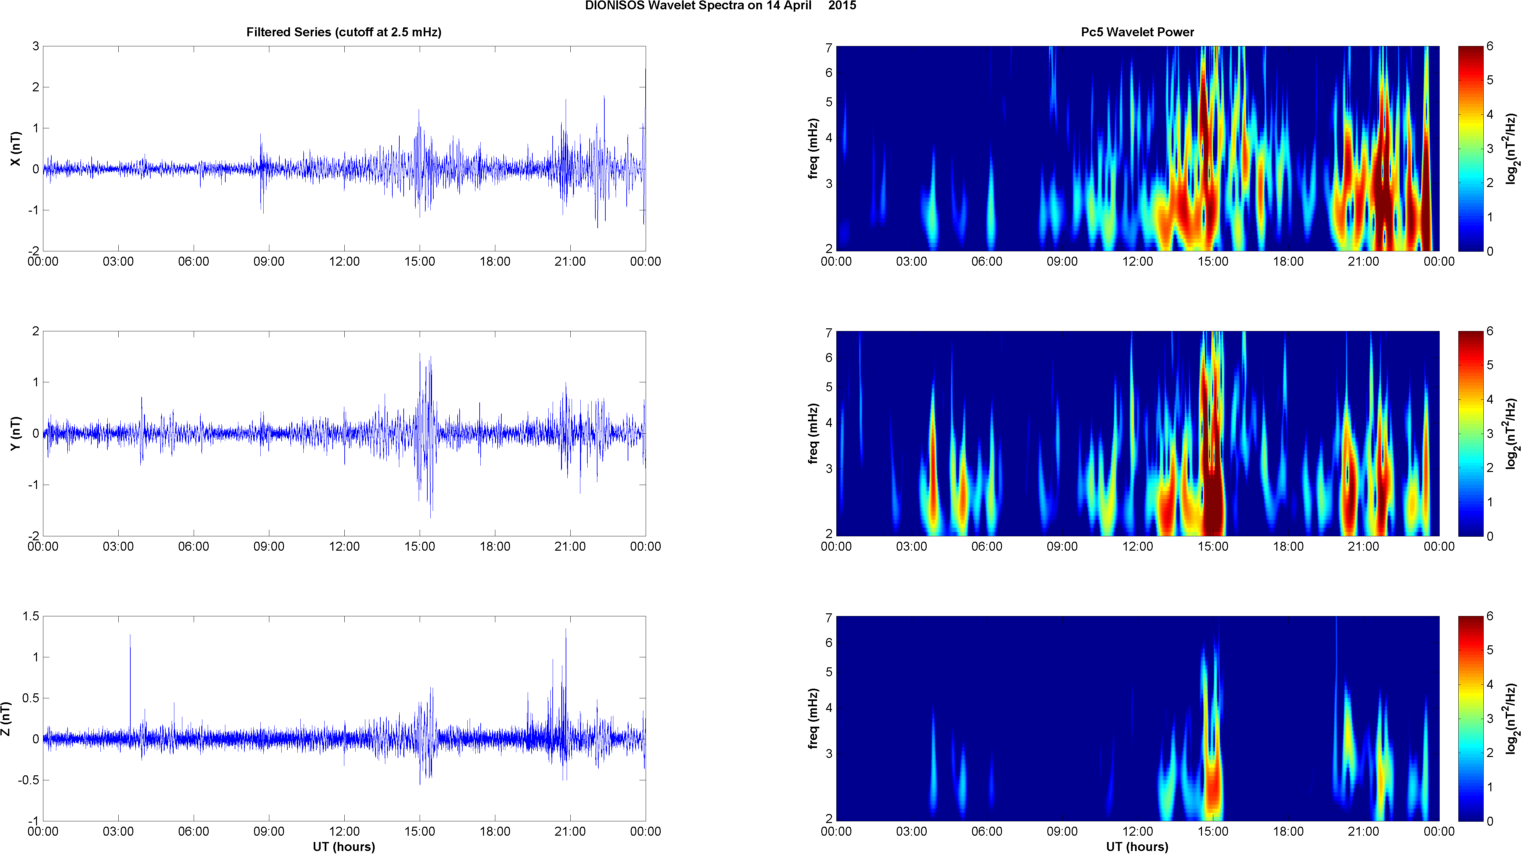Click the middle wavelet power spectrogram
Image resolution: width=1521 pixels, height=854 pixels.
pyautogui.click(x=1137, y=433)
